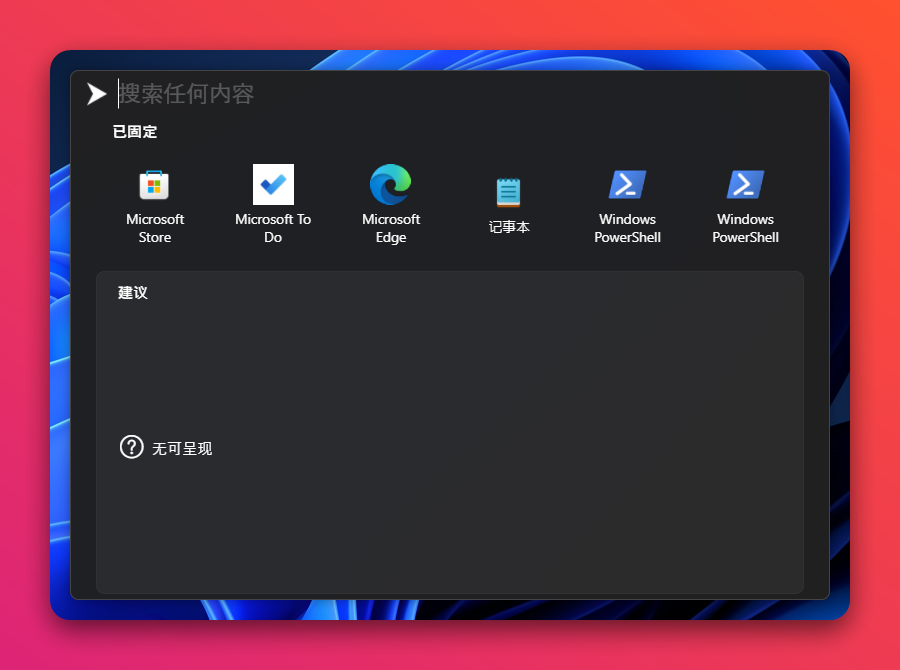Screen dimensions: 900x670
Task: Launch the rightmost Windows PowerShell icon
Action: point(745,185)
